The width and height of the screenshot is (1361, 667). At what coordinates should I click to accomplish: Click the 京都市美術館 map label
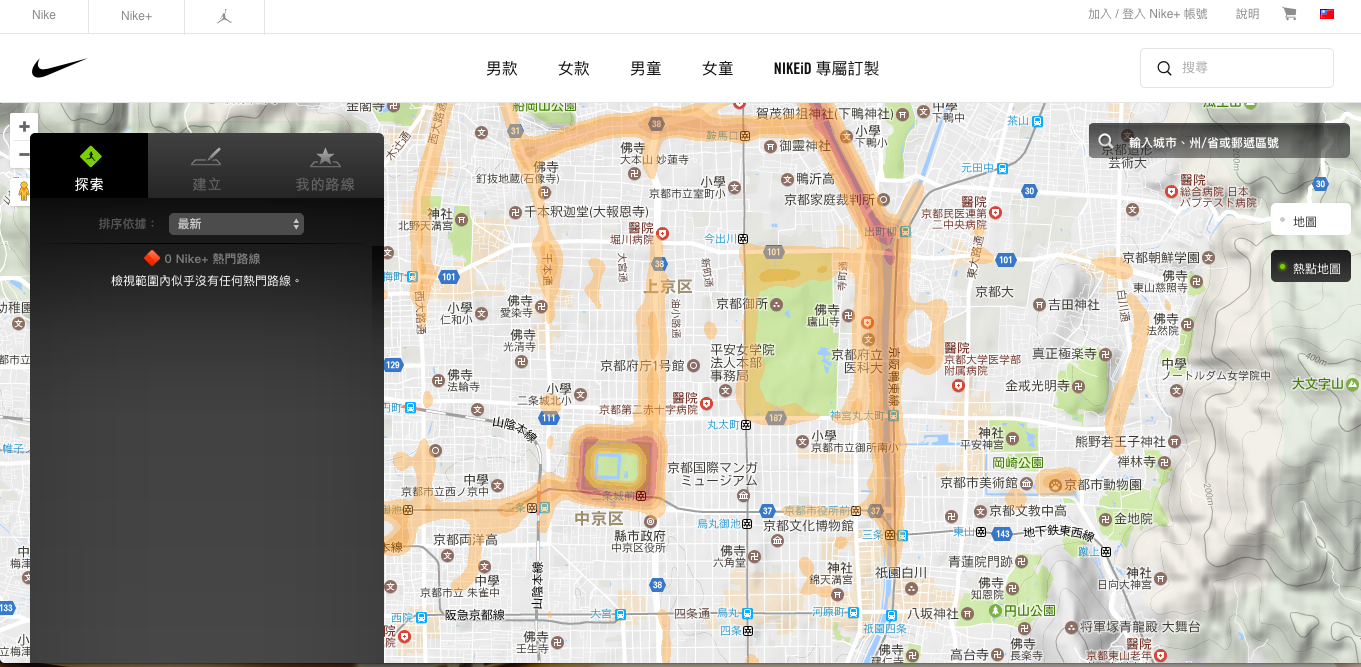click(979, 483)
